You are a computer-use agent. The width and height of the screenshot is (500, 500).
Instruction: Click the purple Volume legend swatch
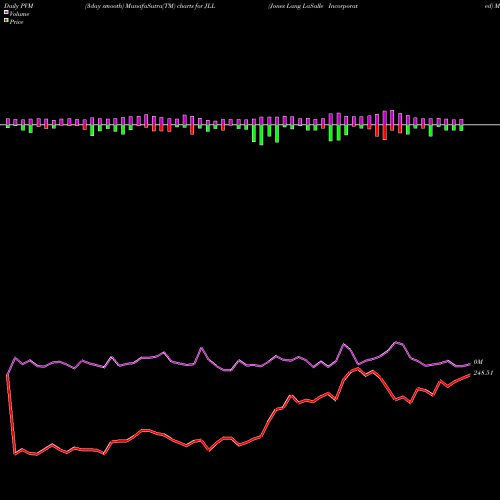tap(6, 13)
